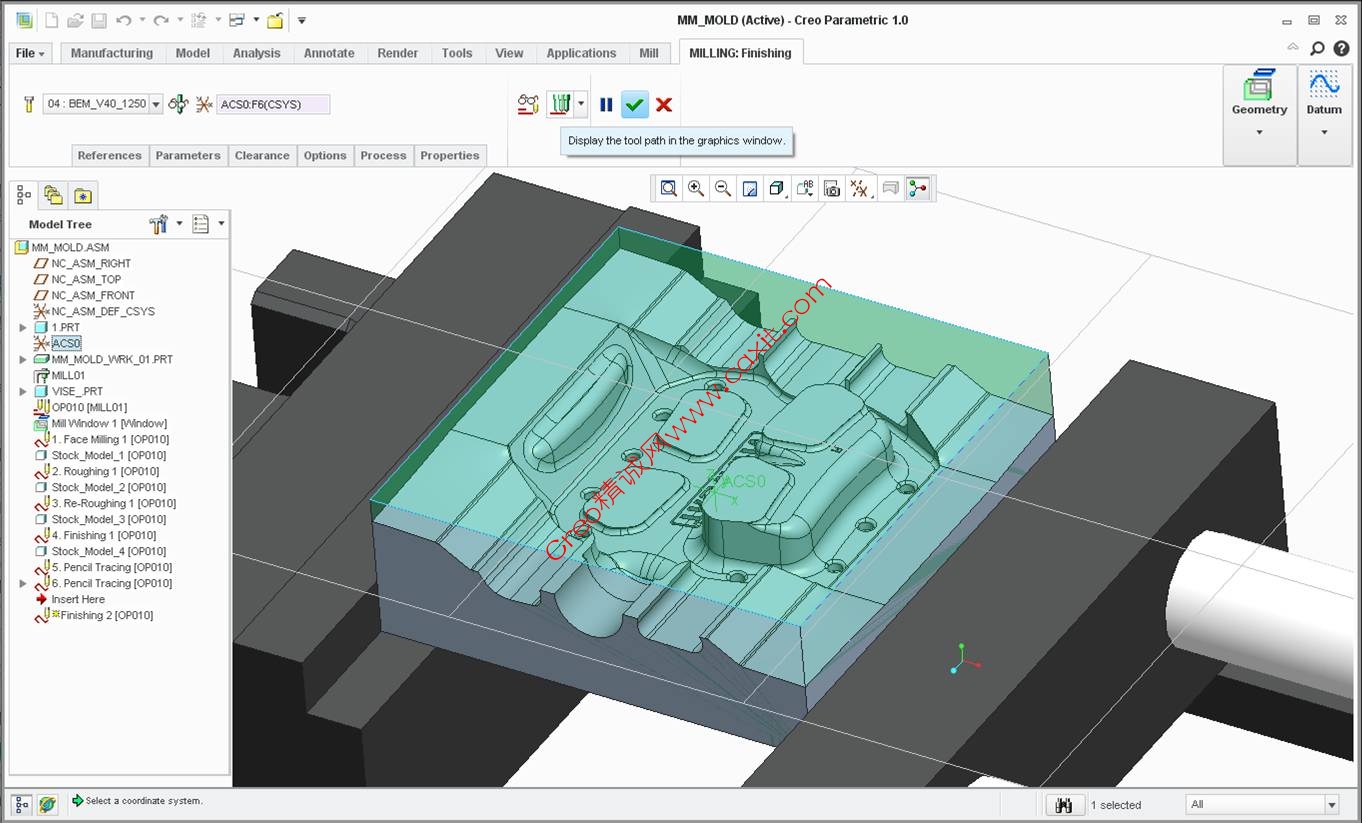
Task: Open the dropdown arrow beside tool path display
Action: coord(581,104)
